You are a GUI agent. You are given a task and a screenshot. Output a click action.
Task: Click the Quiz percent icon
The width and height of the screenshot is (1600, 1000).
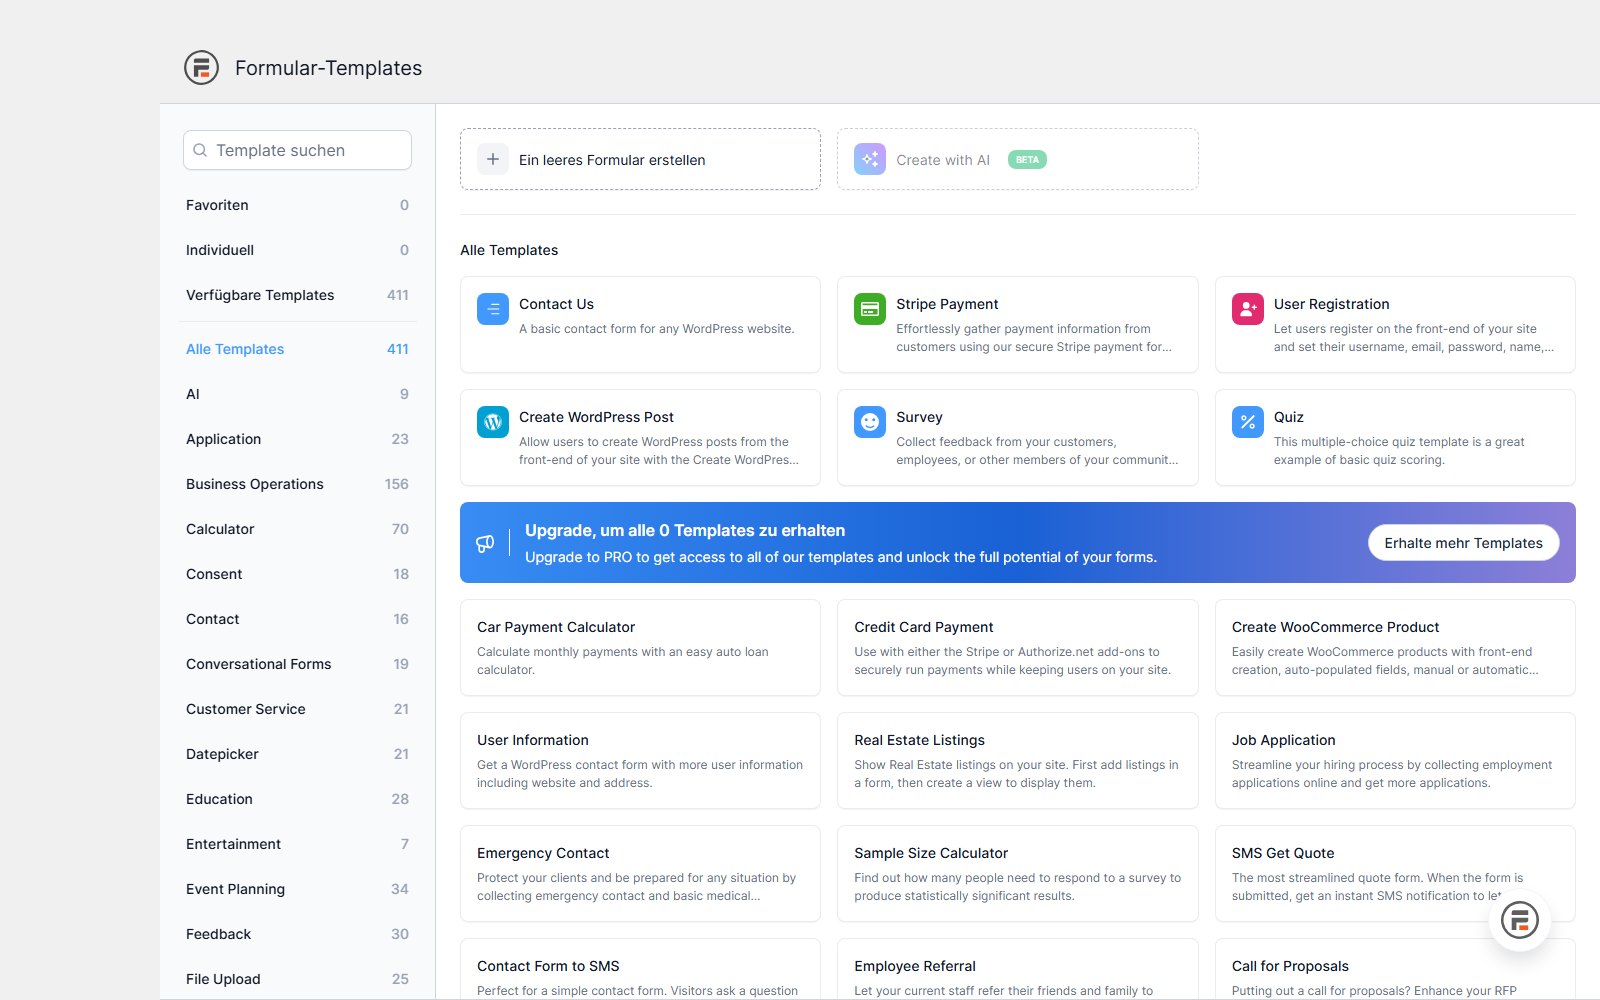pos(1248,422)
